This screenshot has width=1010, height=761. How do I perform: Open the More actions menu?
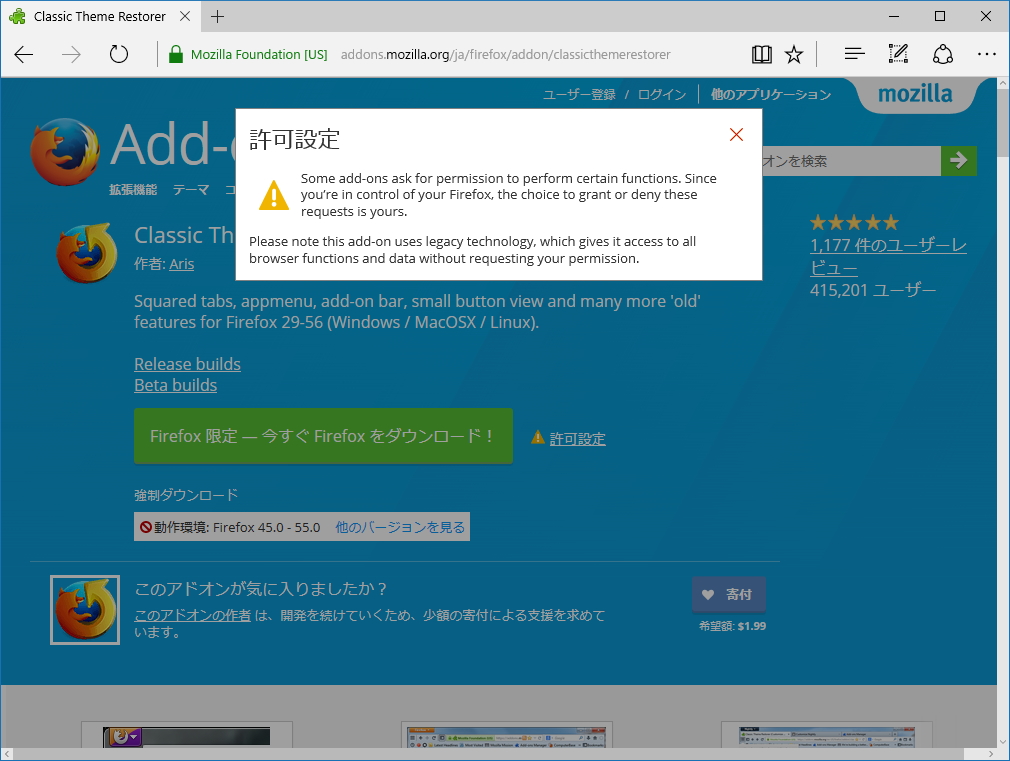click(986, 54)
